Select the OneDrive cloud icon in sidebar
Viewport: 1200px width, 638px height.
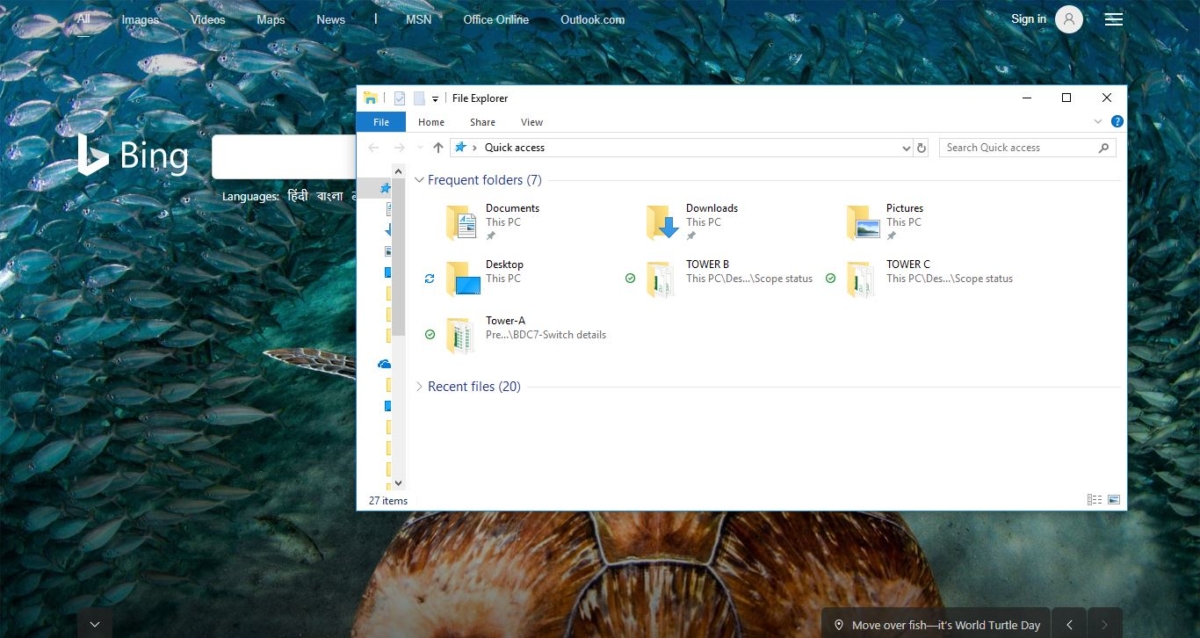pyautogui.click(x=384, y=363)
